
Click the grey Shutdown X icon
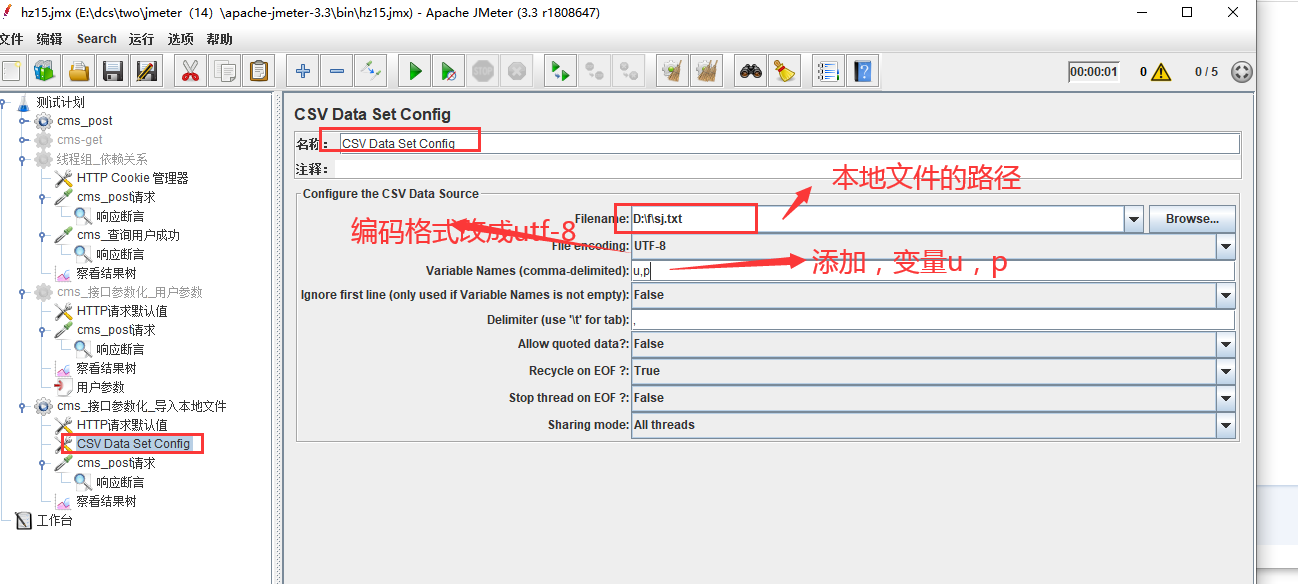click(x=517, y=71)
